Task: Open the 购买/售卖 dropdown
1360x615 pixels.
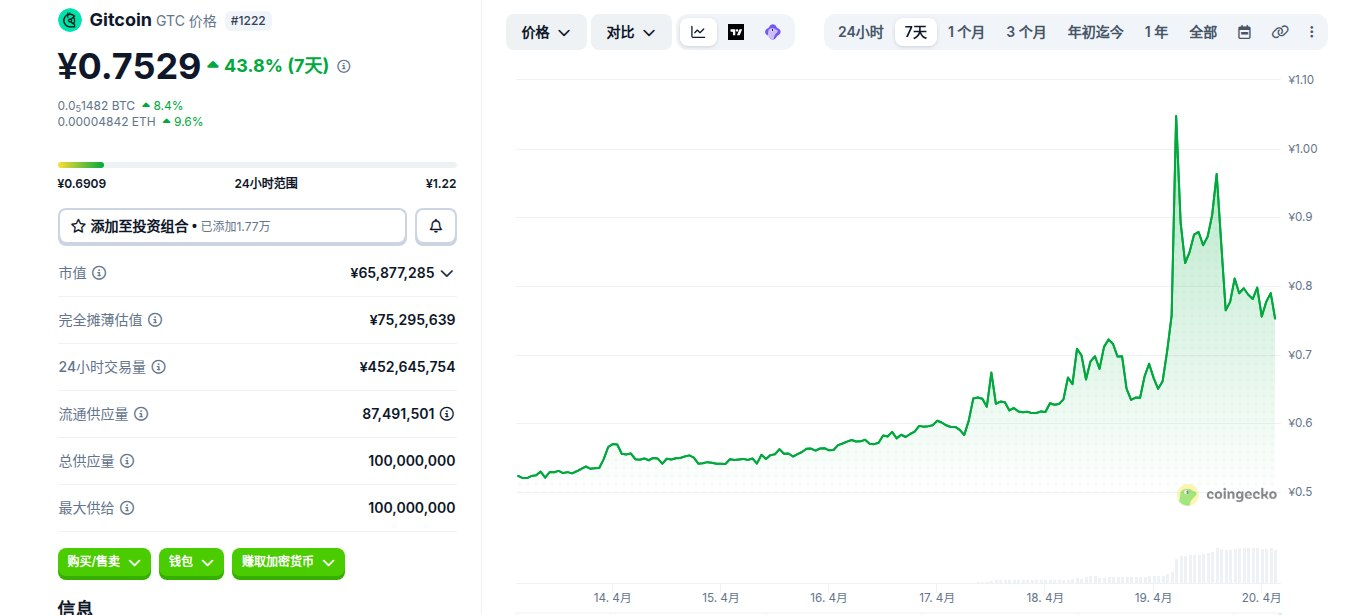Action: [105, 563]
